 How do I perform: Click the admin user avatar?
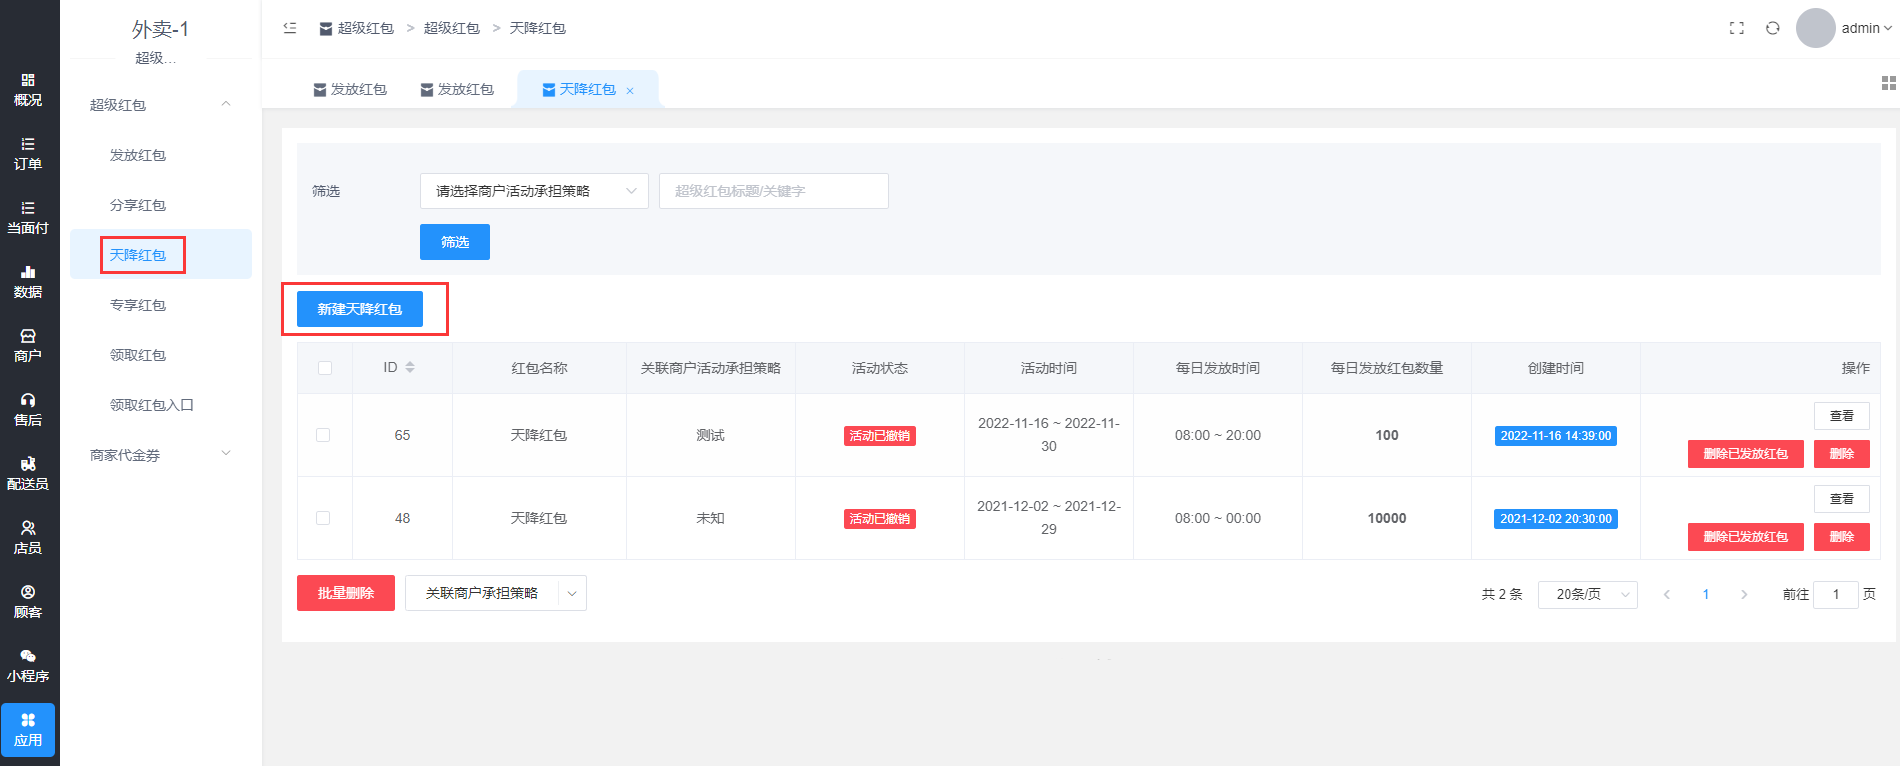pyautogui.click(x=1816, y=28)
